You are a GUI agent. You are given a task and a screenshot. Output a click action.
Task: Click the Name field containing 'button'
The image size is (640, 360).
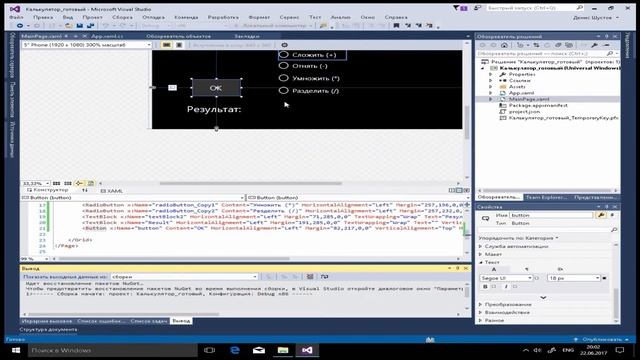click(x=551, y=215)
